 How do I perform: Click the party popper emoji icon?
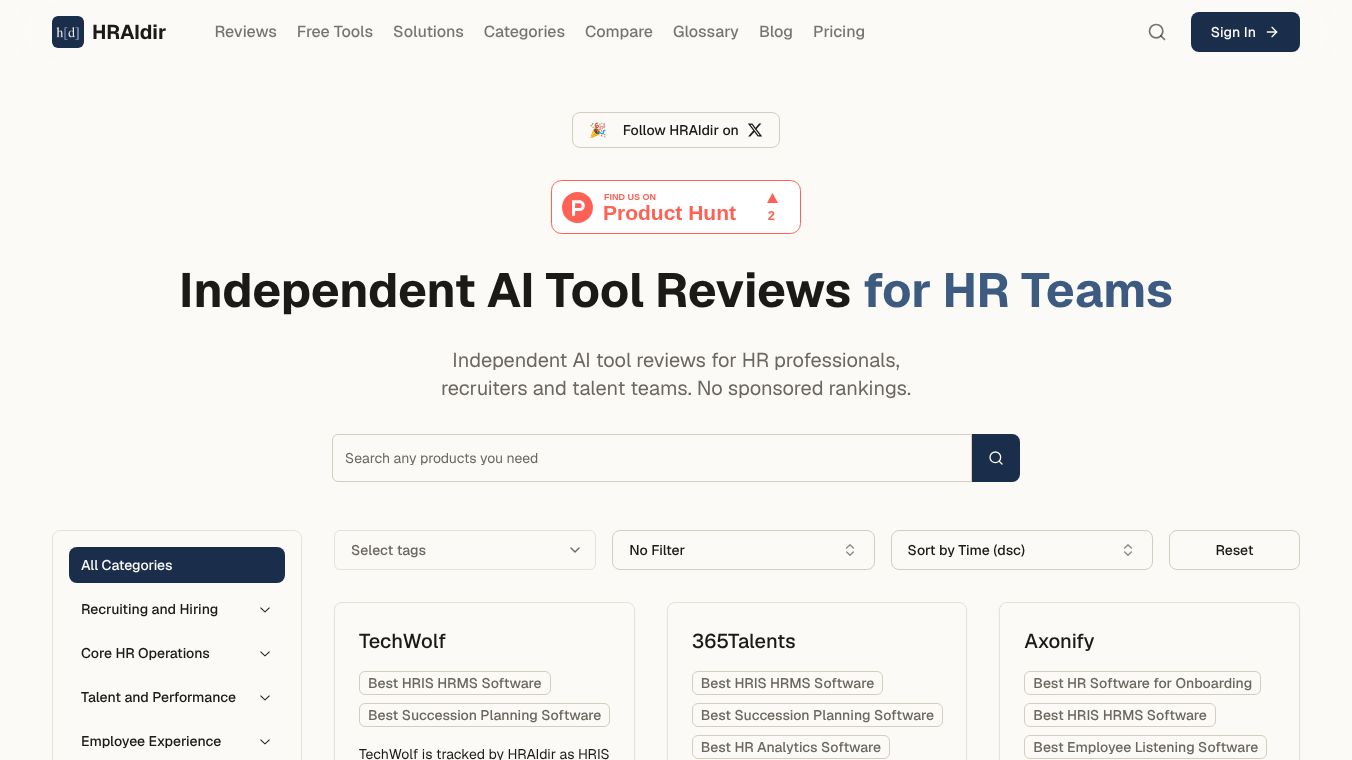coord(598,130)
